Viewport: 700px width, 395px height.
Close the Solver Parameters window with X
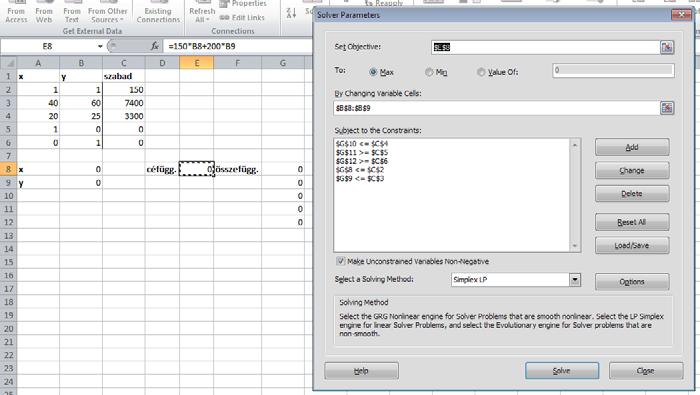pyautogui.click(x=682, y=15)
